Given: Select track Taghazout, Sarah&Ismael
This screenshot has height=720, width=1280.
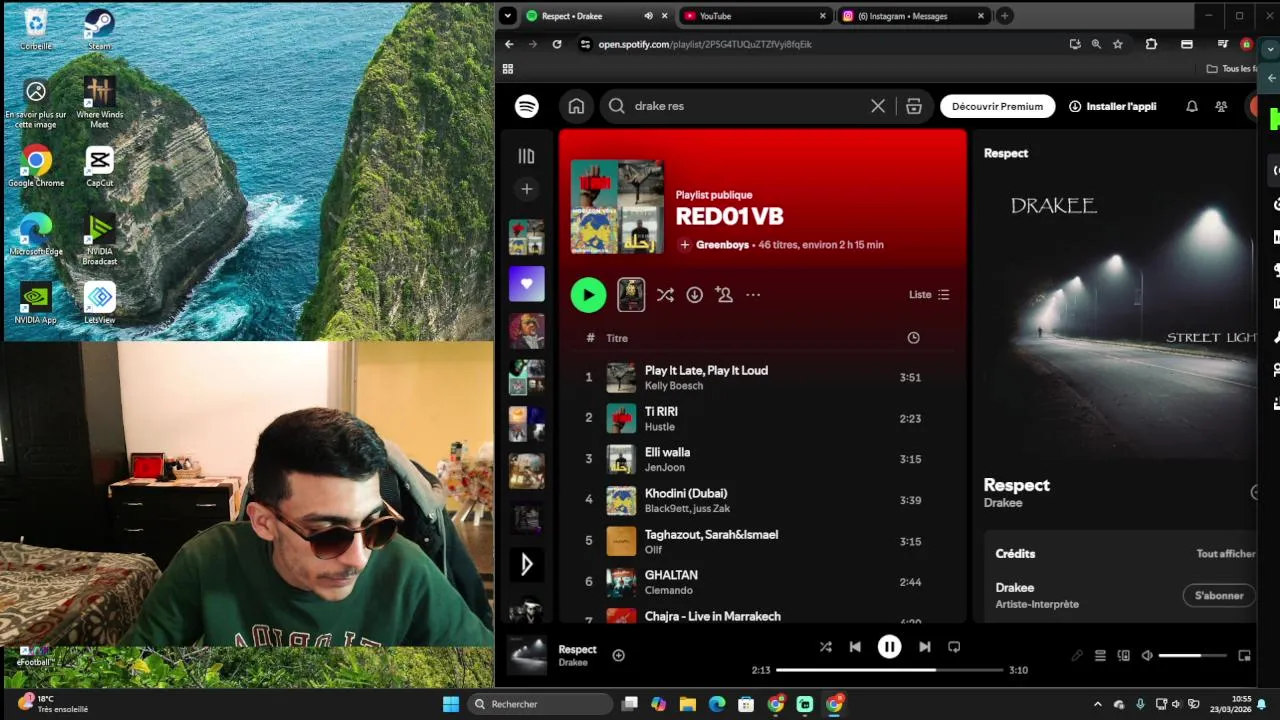Looking at the screenshot, I should tap(711, 535).
